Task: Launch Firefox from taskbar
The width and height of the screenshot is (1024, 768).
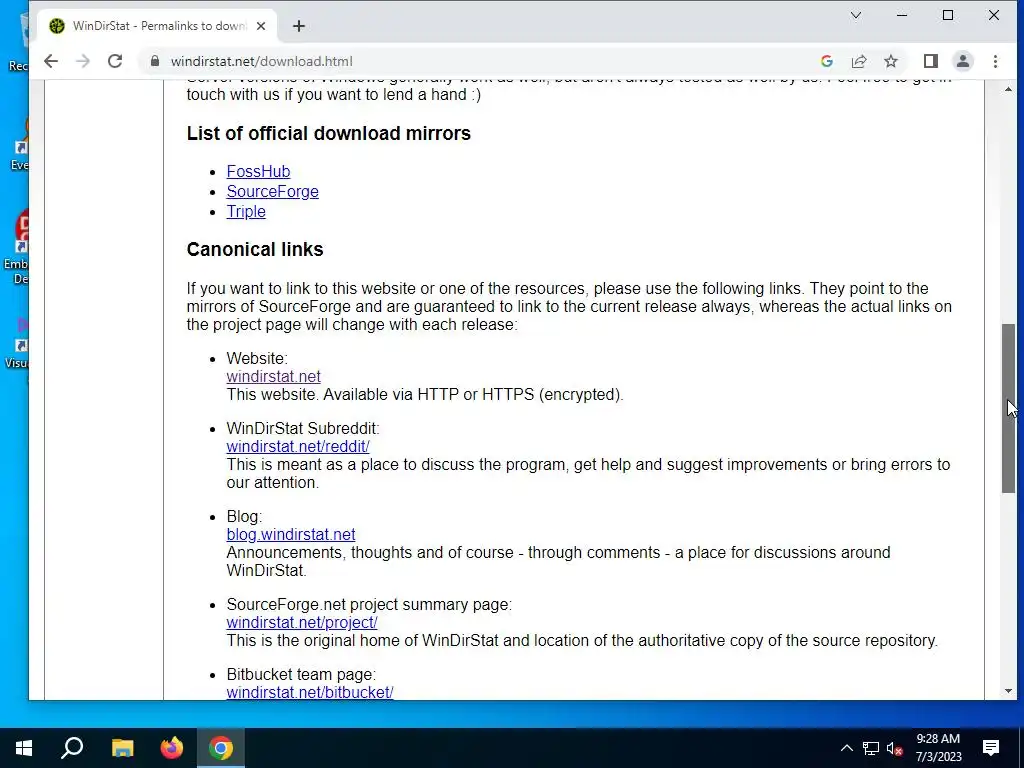Action: 172,748
